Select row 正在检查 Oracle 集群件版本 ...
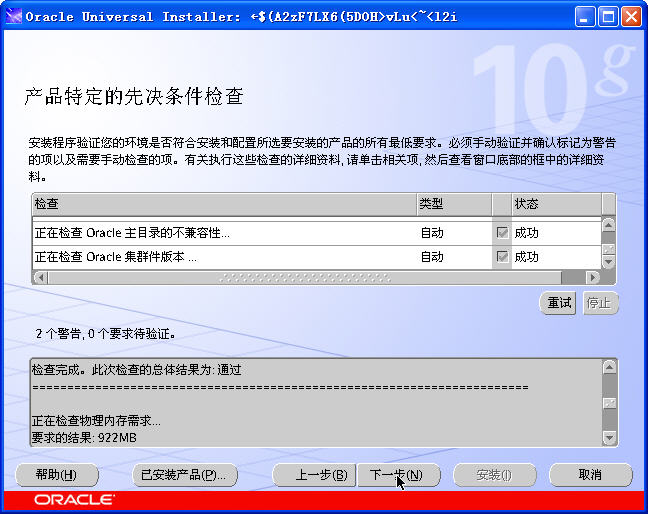The height and width of the screenshot is (514, 648). pyautogui.click(x=317, y=257)
